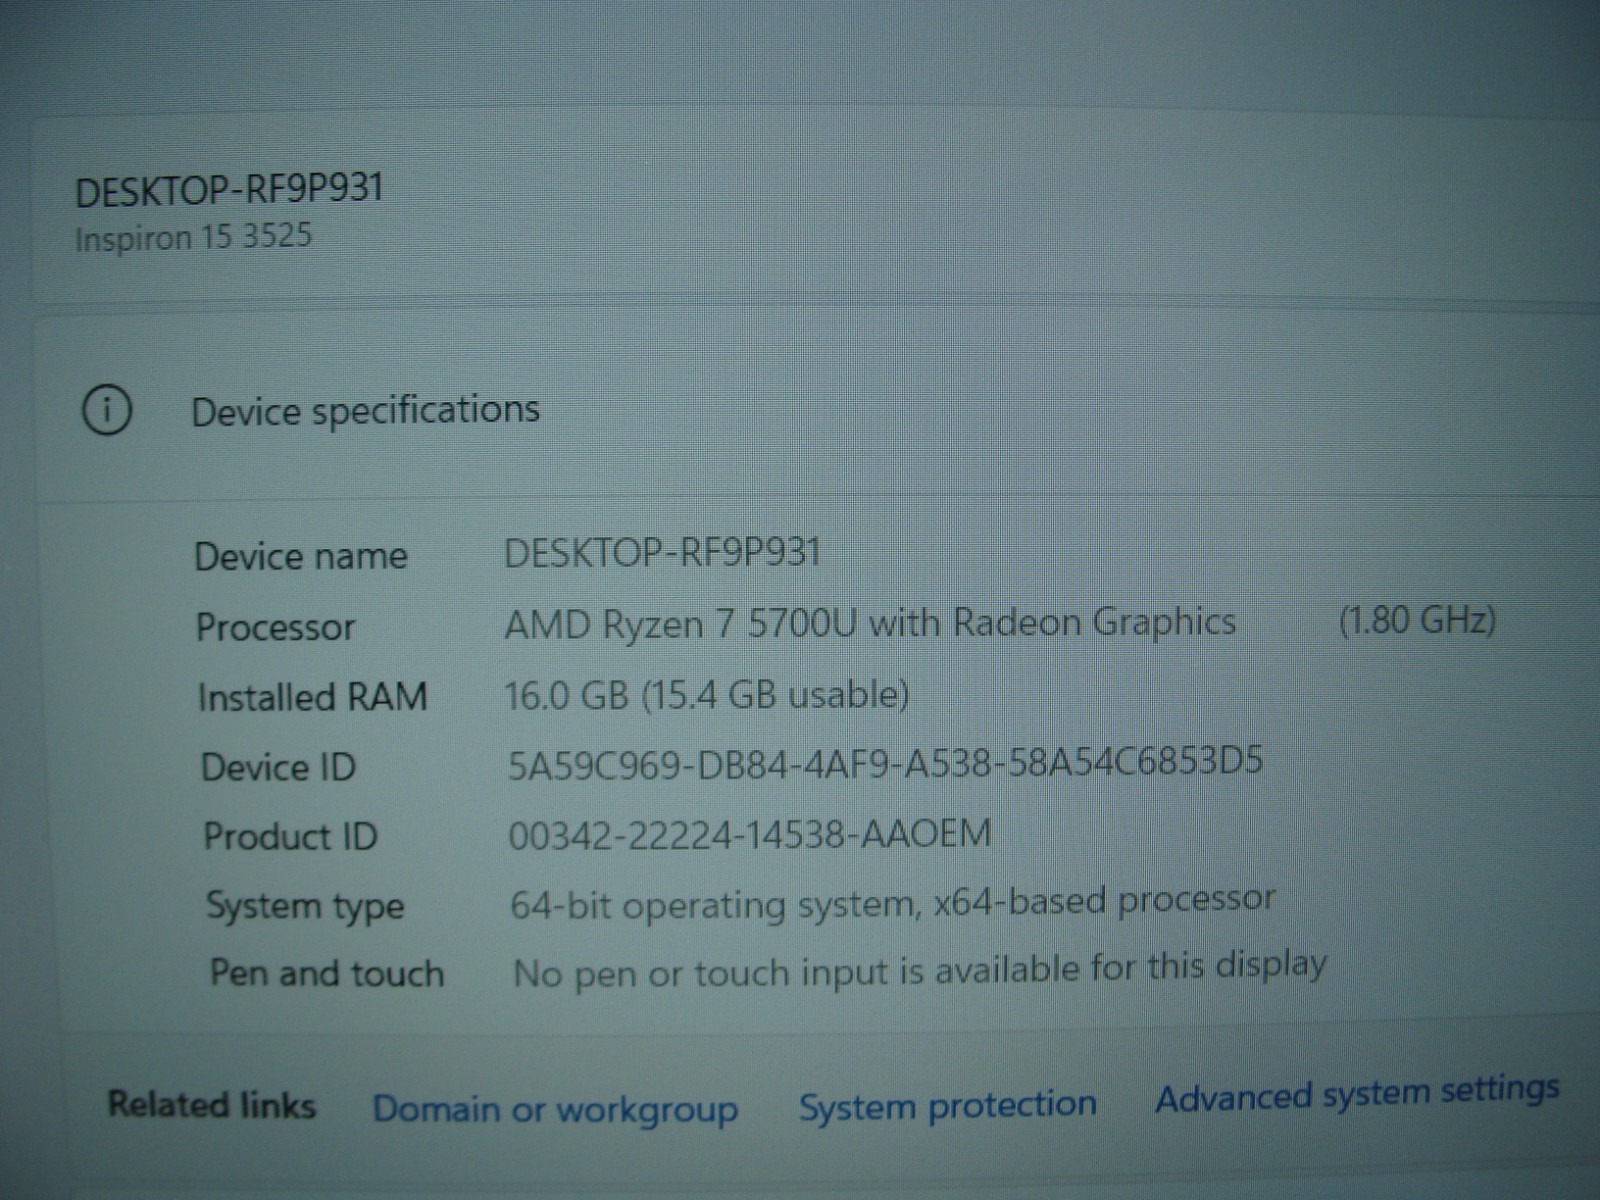Select the DESKTOP-RF9P931 title at top

click(x=229, y=190)
